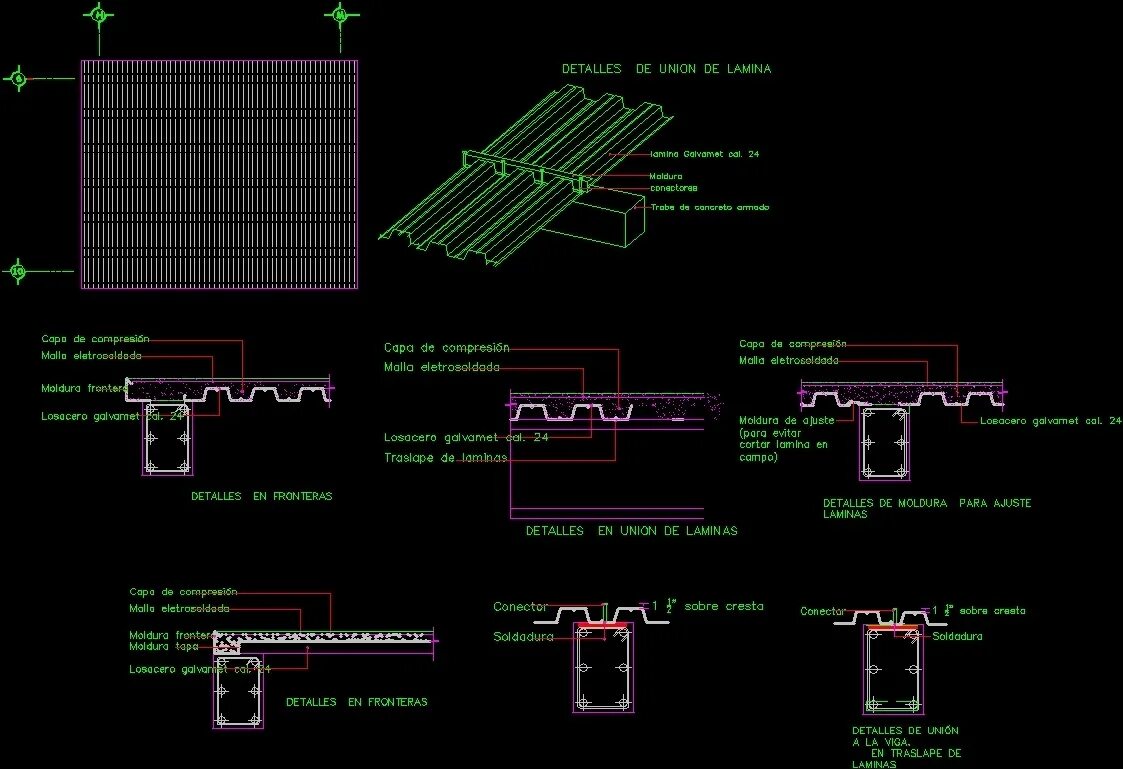Select "Malla eletrosoldada" in the union de laminas detail

coord(442,367)
